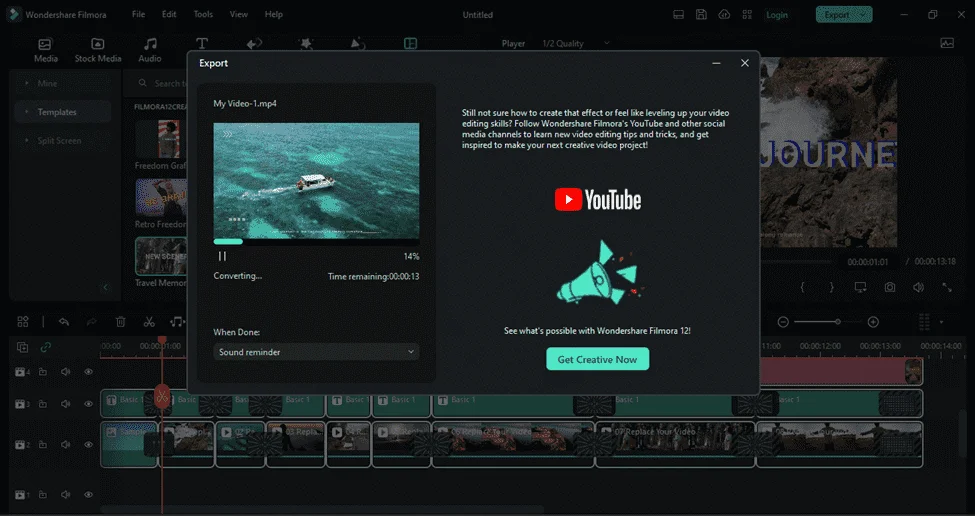Collapse the left sidebar panel arrow
Viewport: 975px width, 516px height.
105,287
